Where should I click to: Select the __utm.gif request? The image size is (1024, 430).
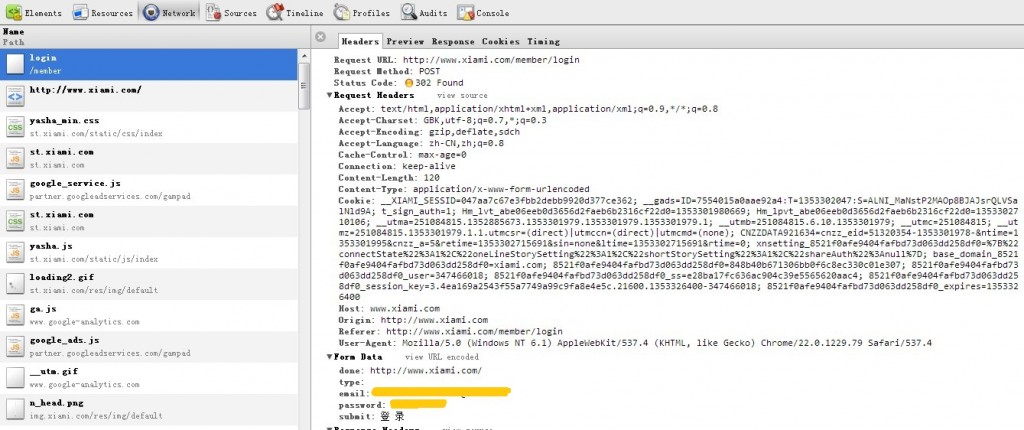pos(149,378)
